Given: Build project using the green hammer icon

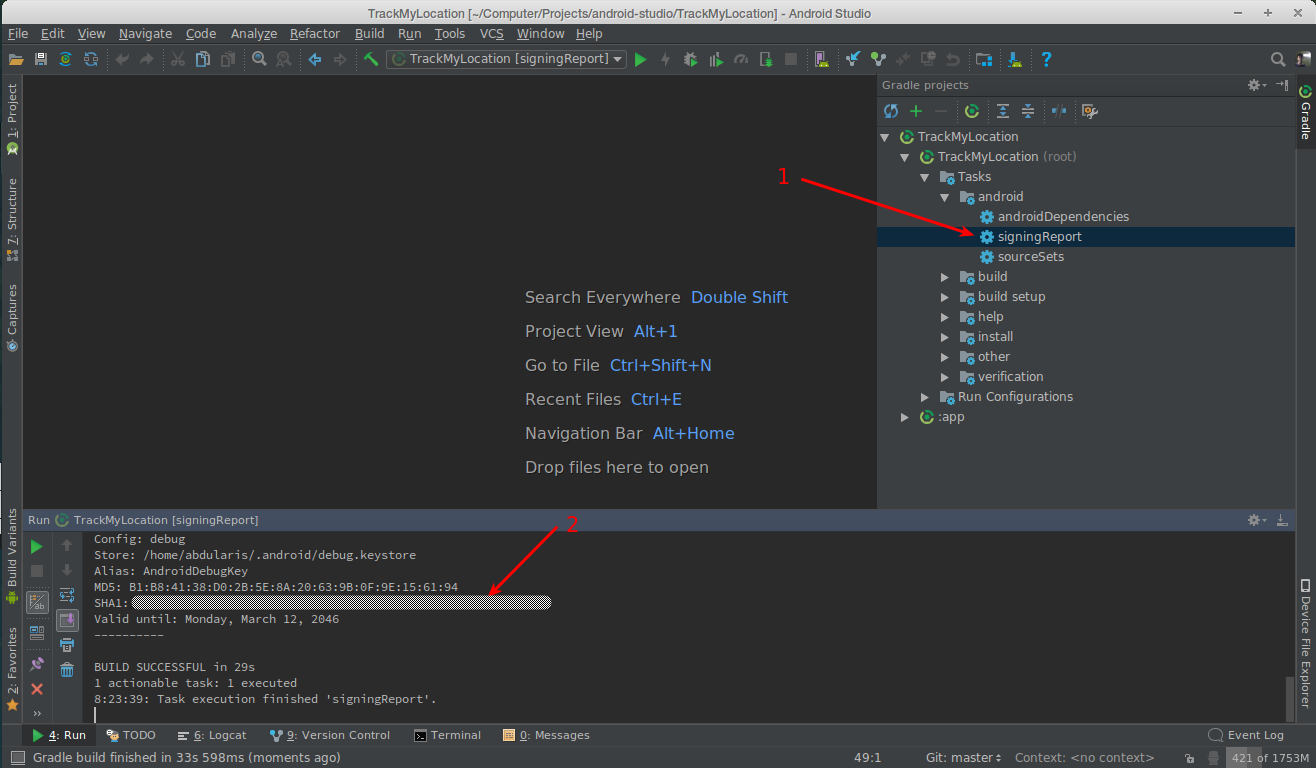Looking at the screenshot, I should (370, 59).
